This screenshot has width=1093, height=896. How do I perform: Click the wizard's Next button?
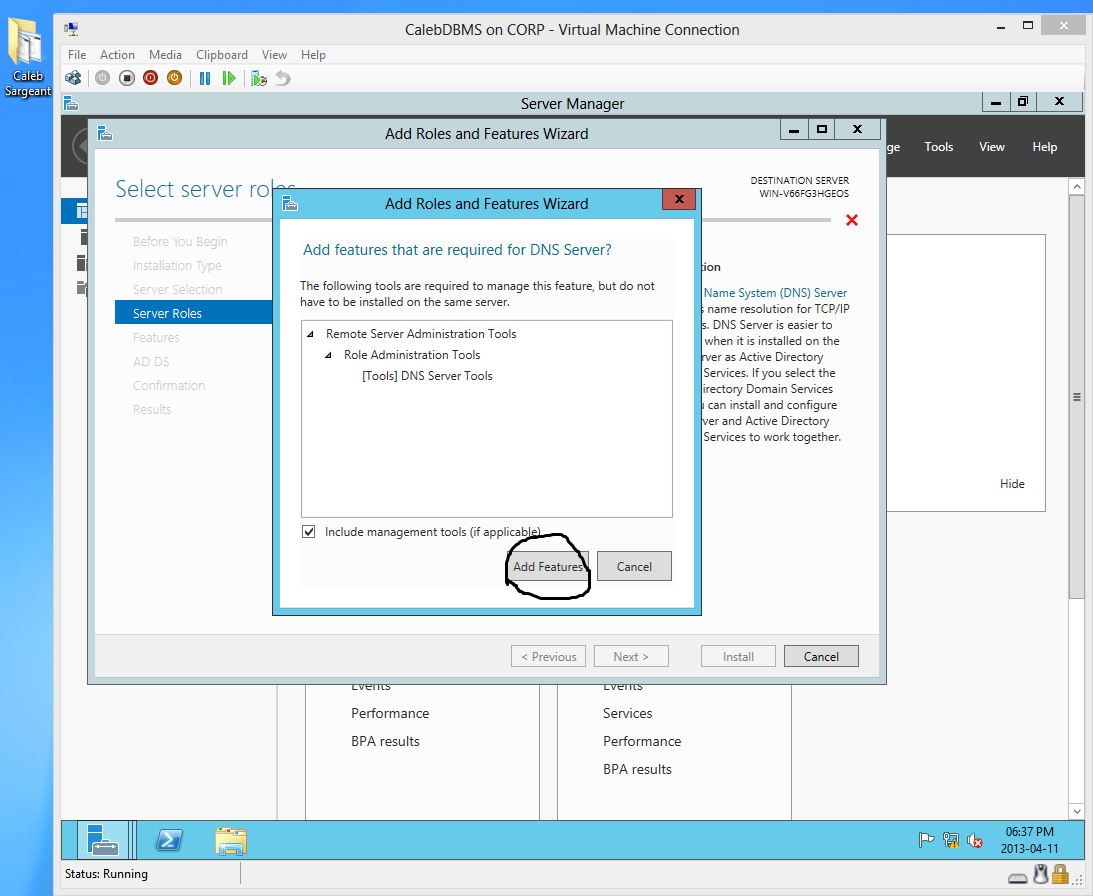pyautogui.click(x=631, y=656)
